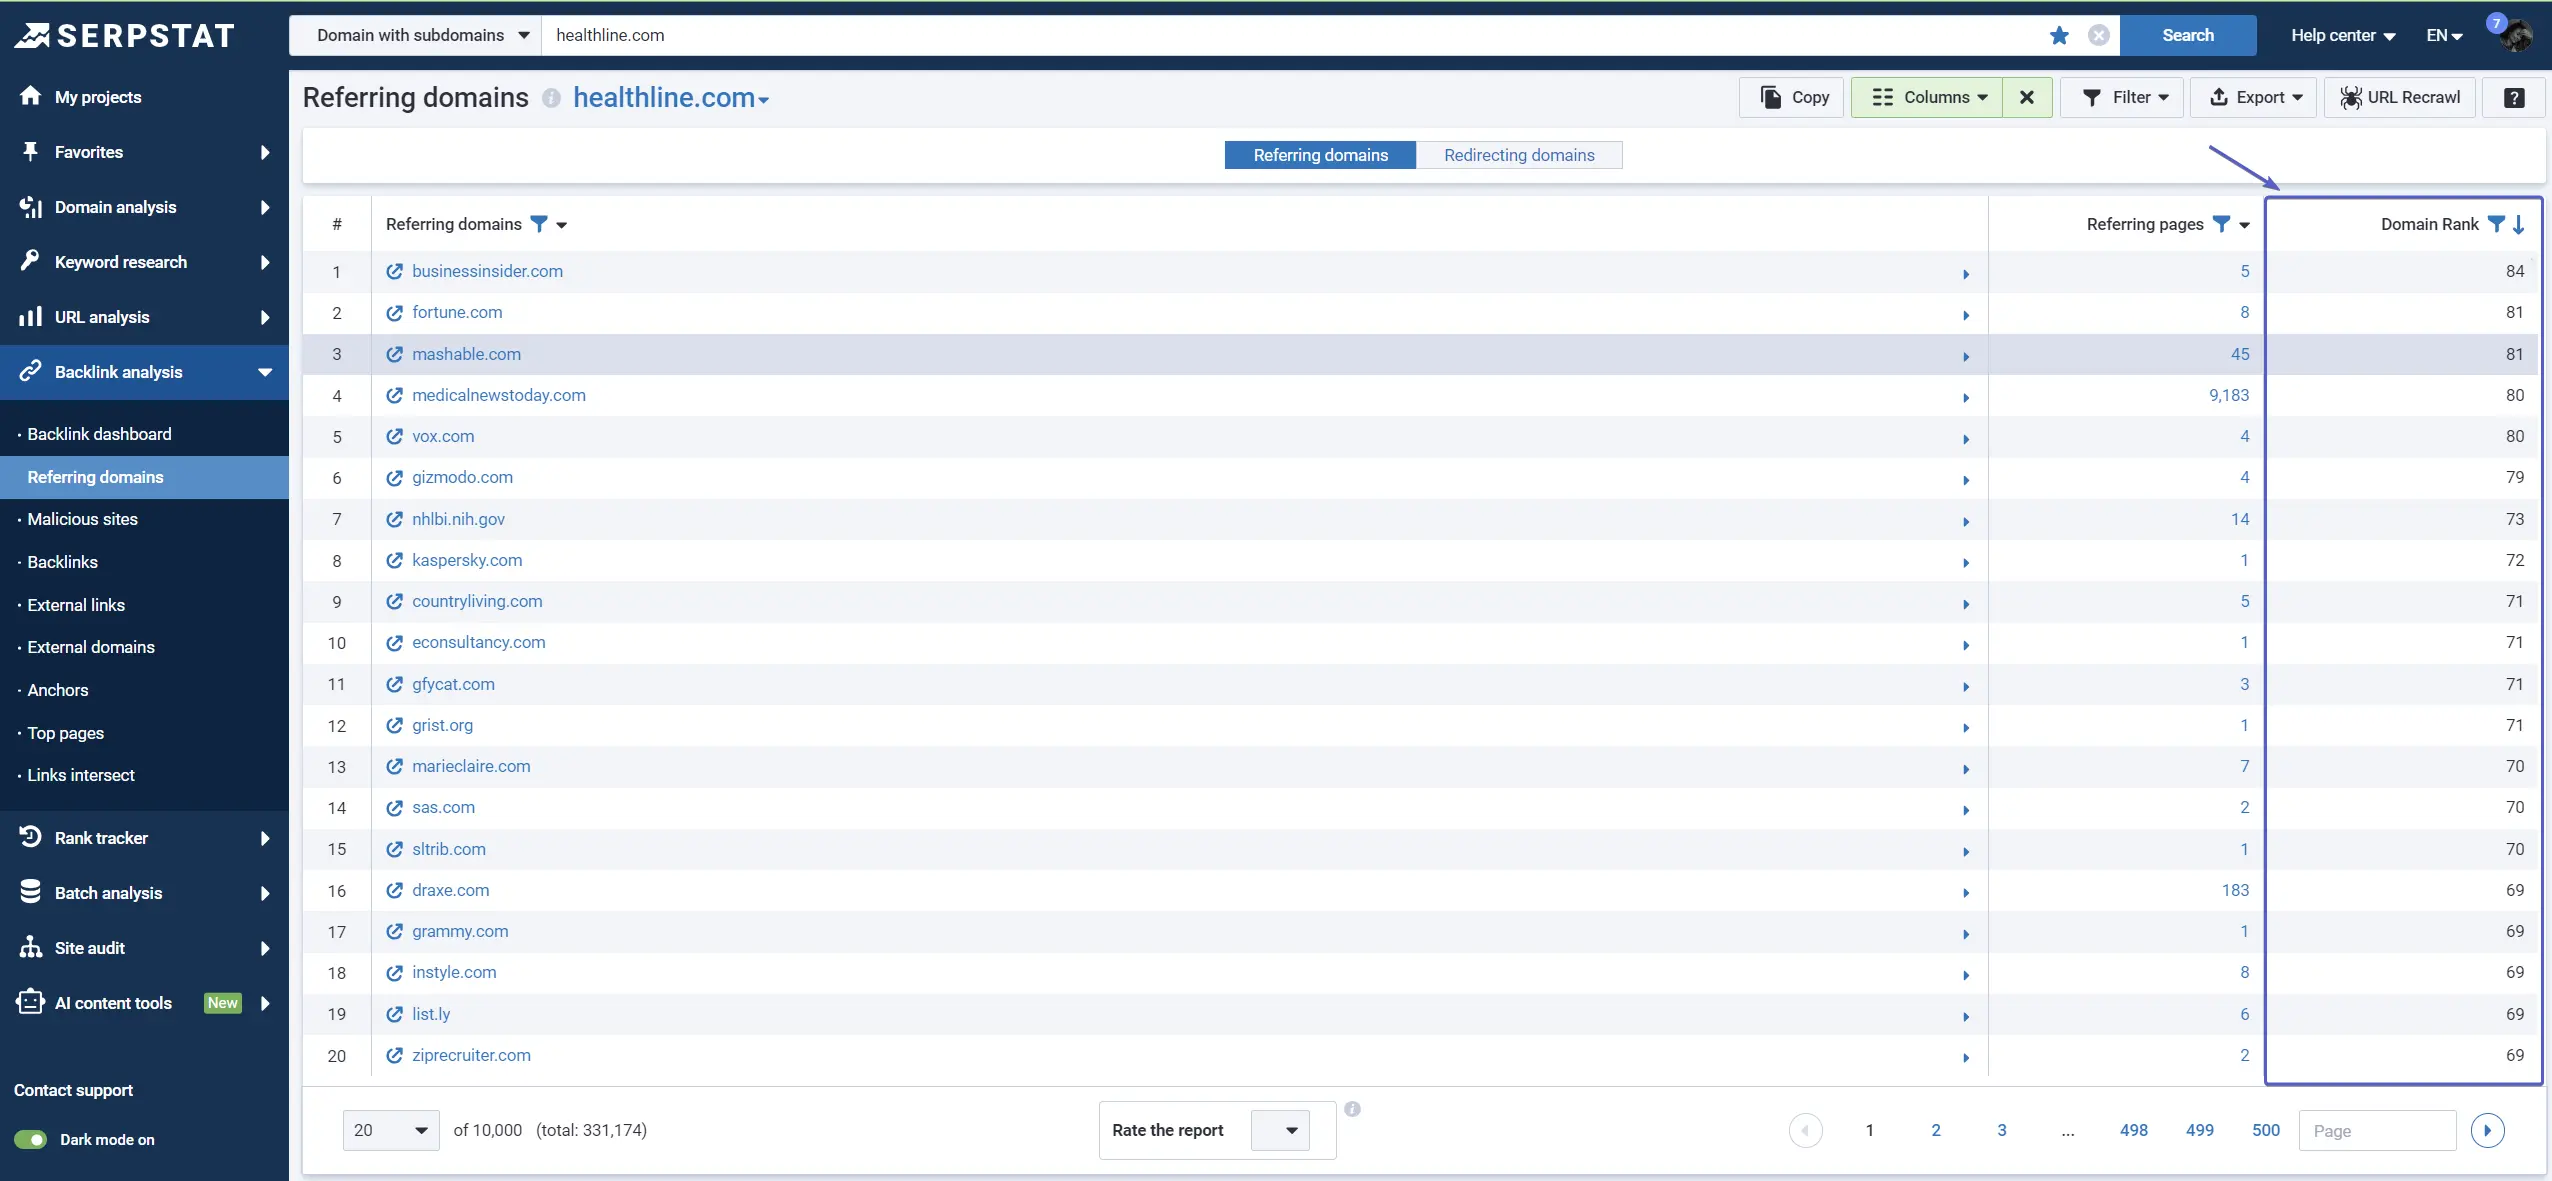
Task: Close the Columns selection with X
Action: coord(2027,98)
